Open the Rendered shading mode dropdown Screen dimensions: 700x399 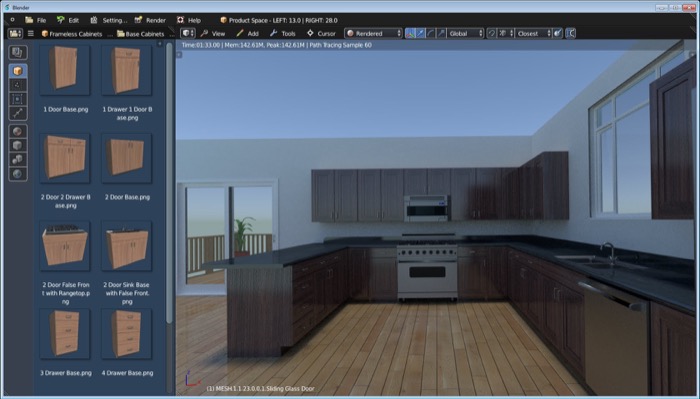[x=373, y=33]
